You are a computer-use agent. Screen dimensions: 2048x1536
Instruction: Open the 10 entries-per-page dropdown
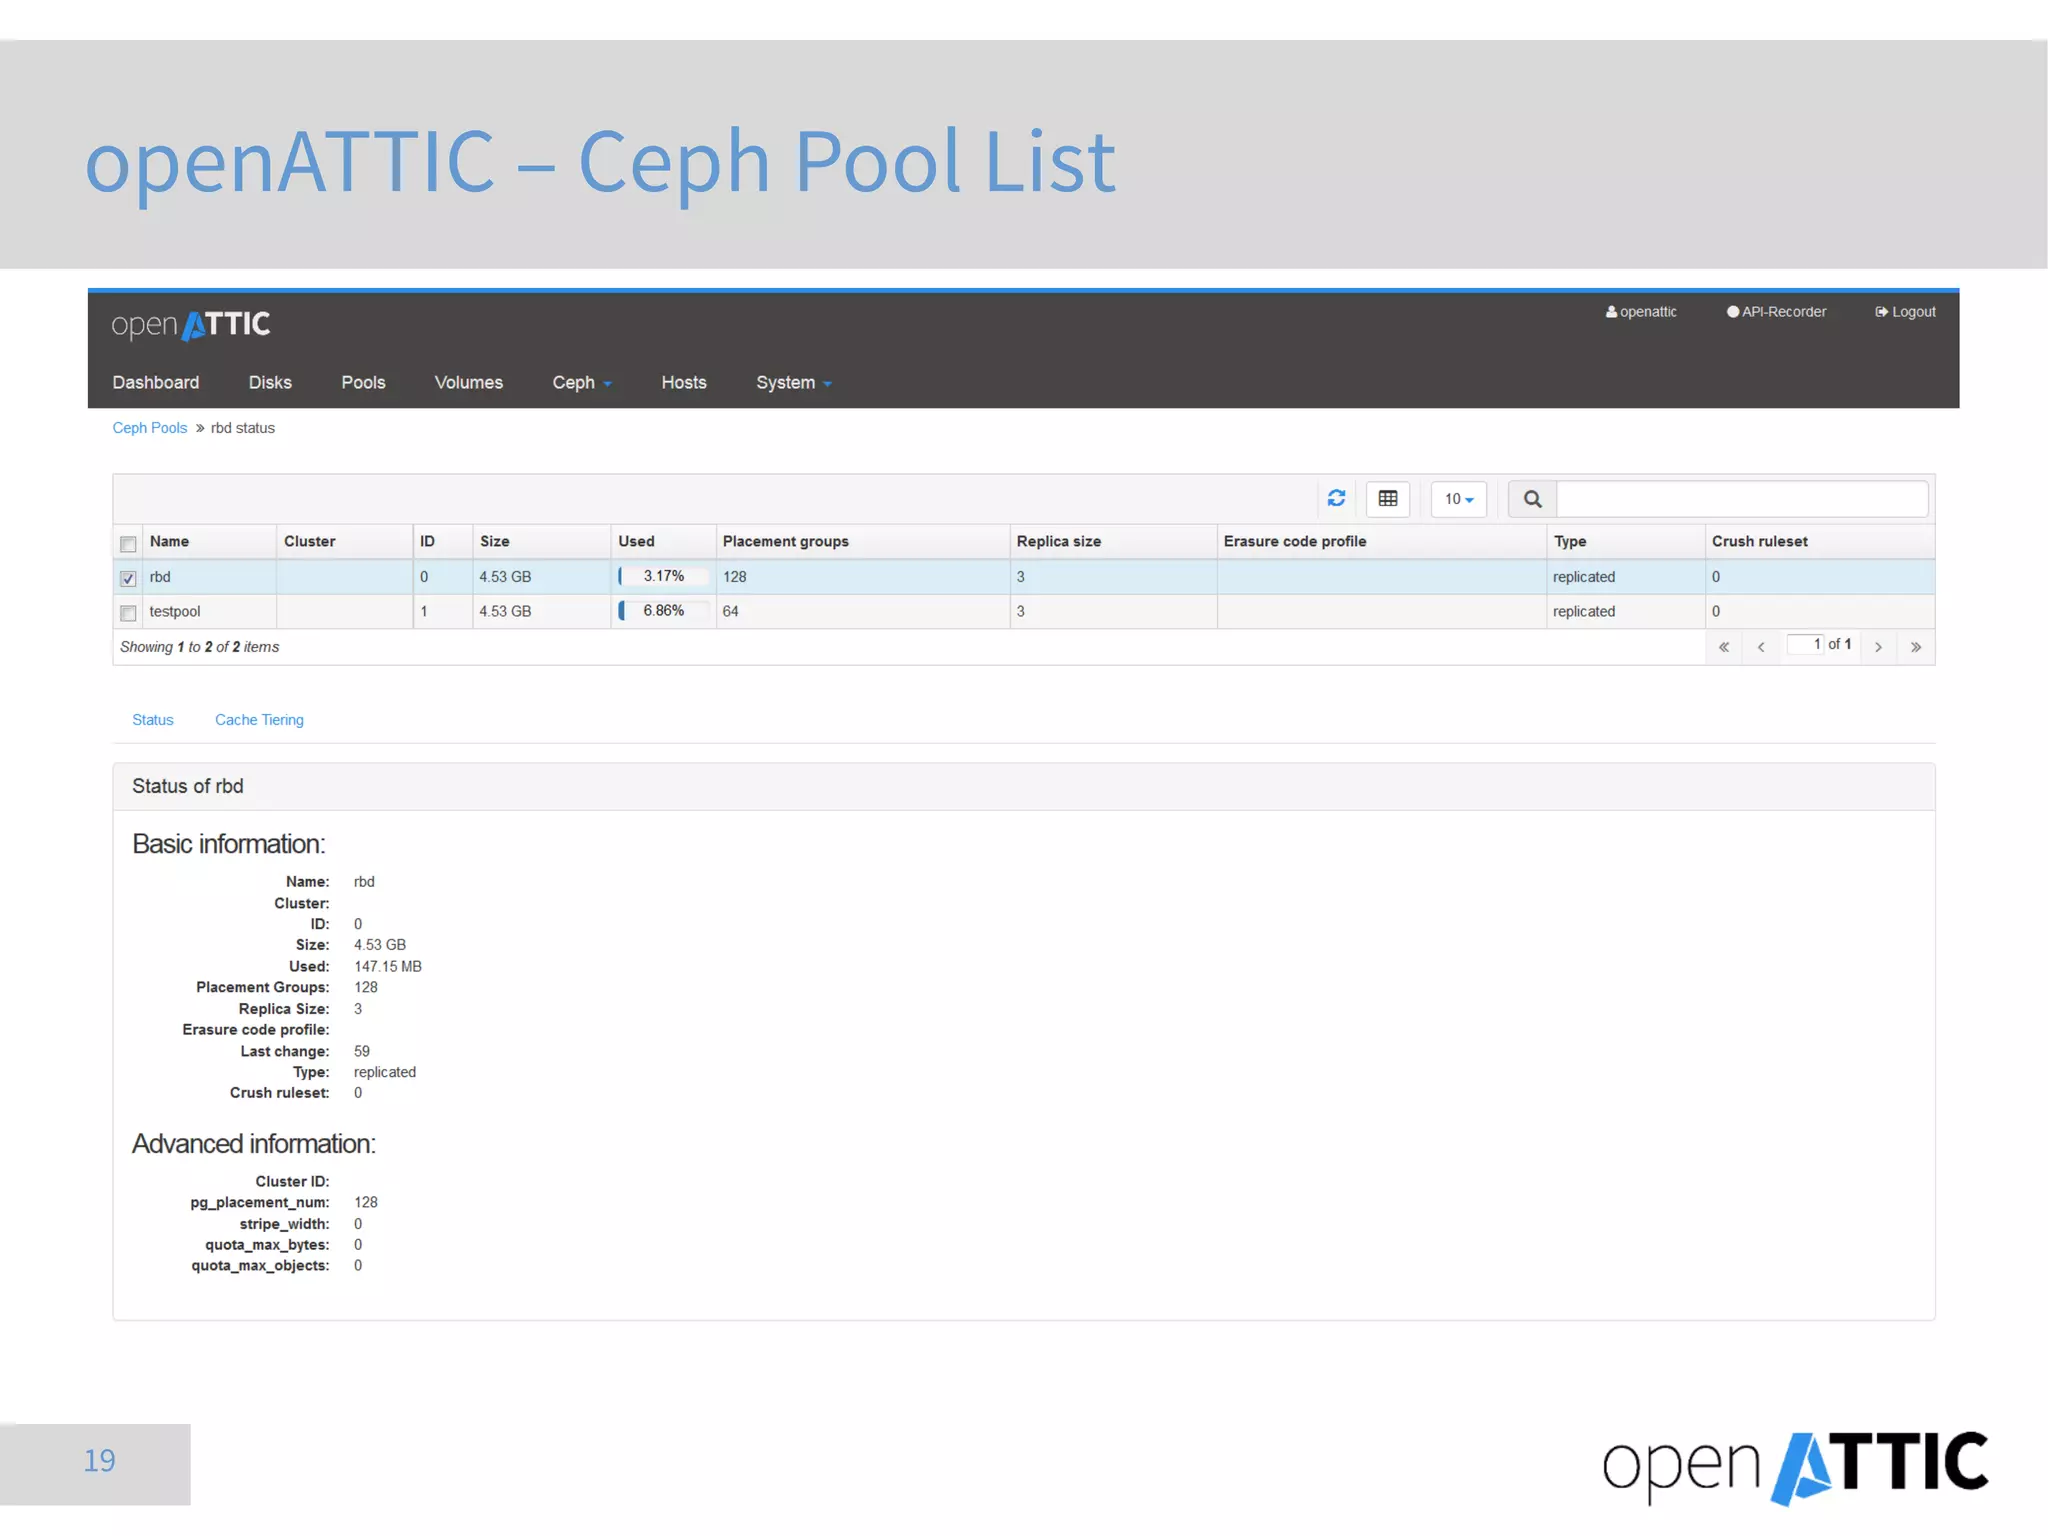click(x=1458, y=498)
